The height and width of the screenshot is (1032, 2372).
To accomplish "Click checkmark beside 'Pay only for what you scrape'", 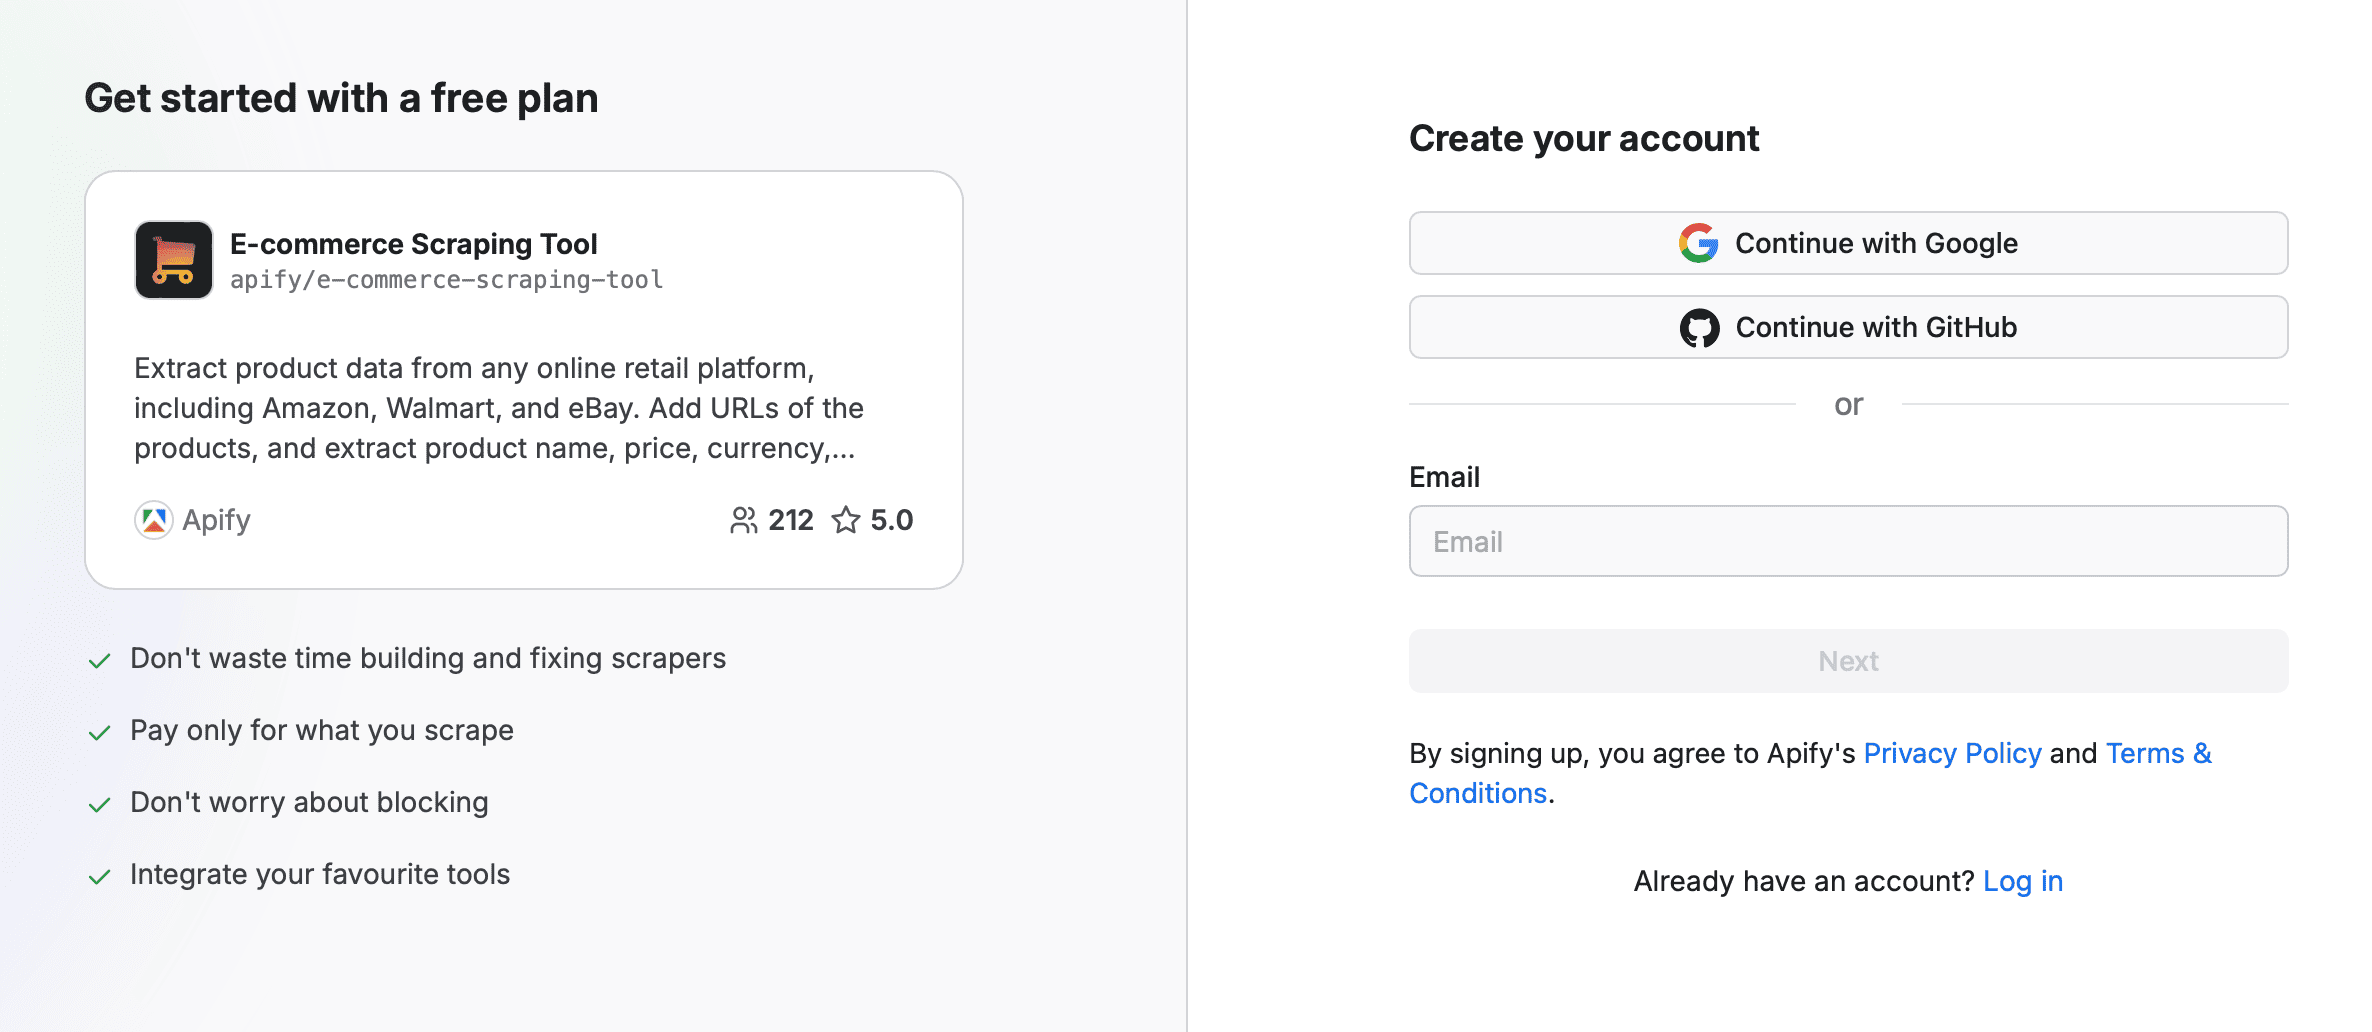I will coord(99,733).
